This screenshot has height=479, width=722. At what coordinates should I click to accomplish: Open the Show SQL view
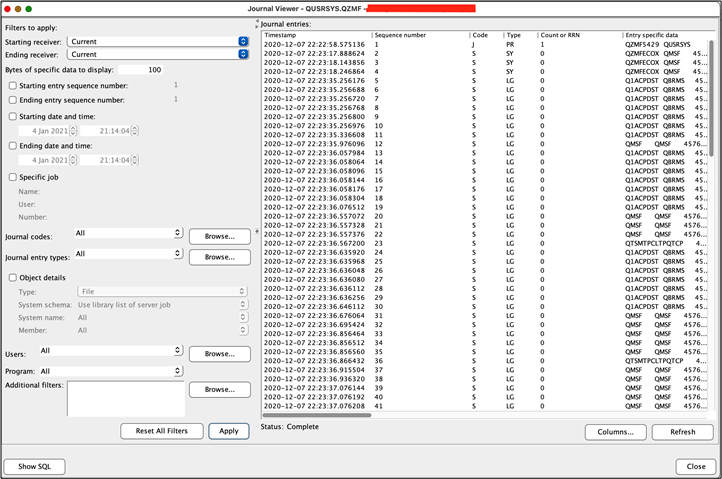pos(34,466)
